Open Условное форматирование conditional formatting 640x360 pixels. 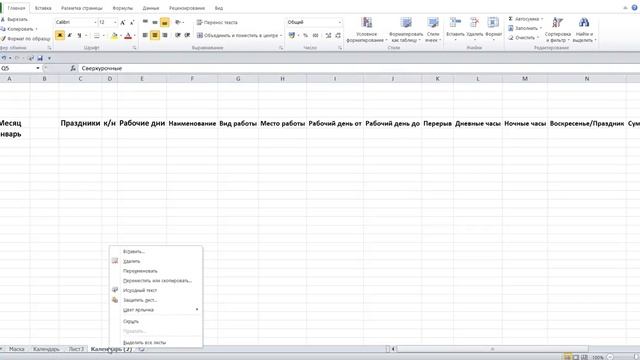click(367, 30)
